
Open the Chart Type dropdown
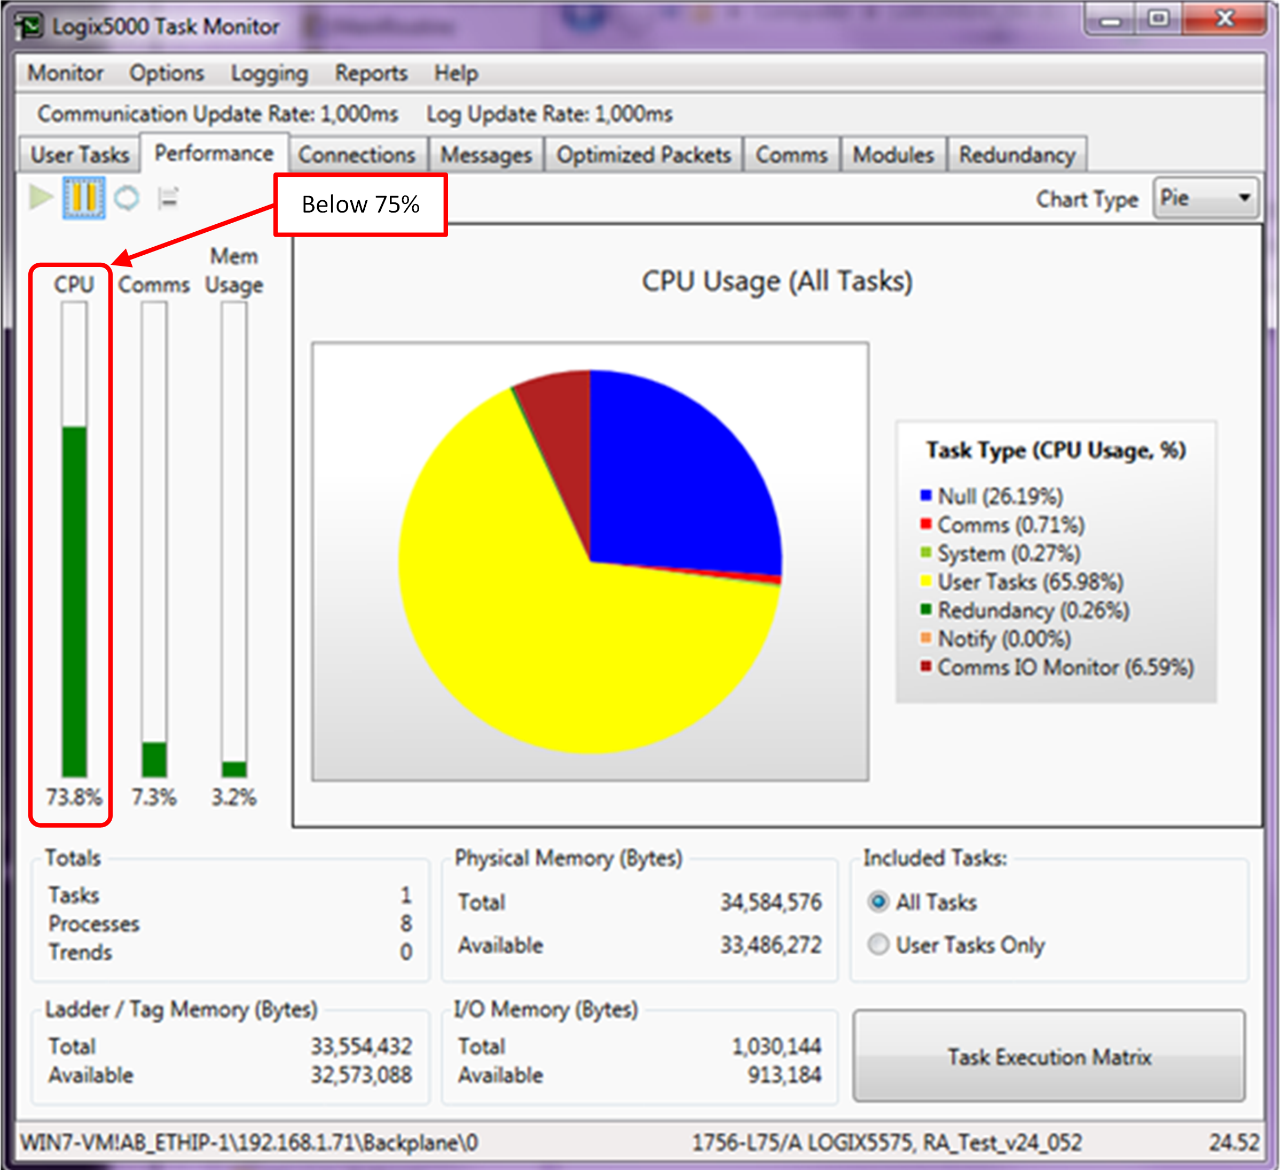(1206, 198)
